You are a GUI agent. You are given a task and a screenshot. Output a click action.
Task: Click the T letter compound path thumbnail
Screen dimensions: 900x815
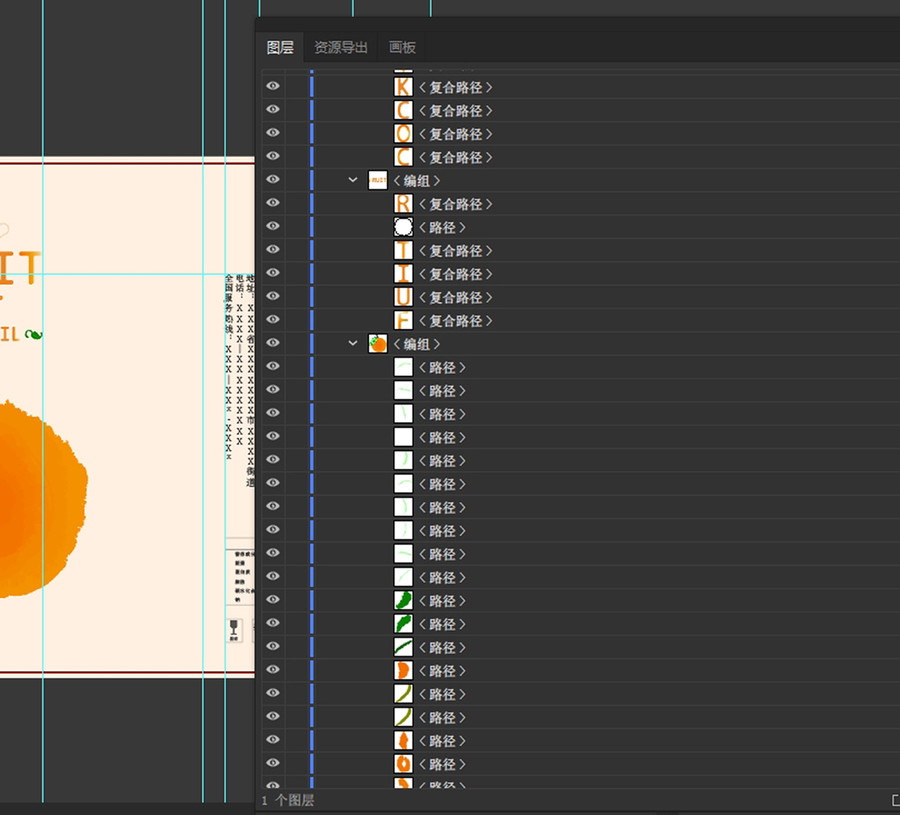click(403, 251)
